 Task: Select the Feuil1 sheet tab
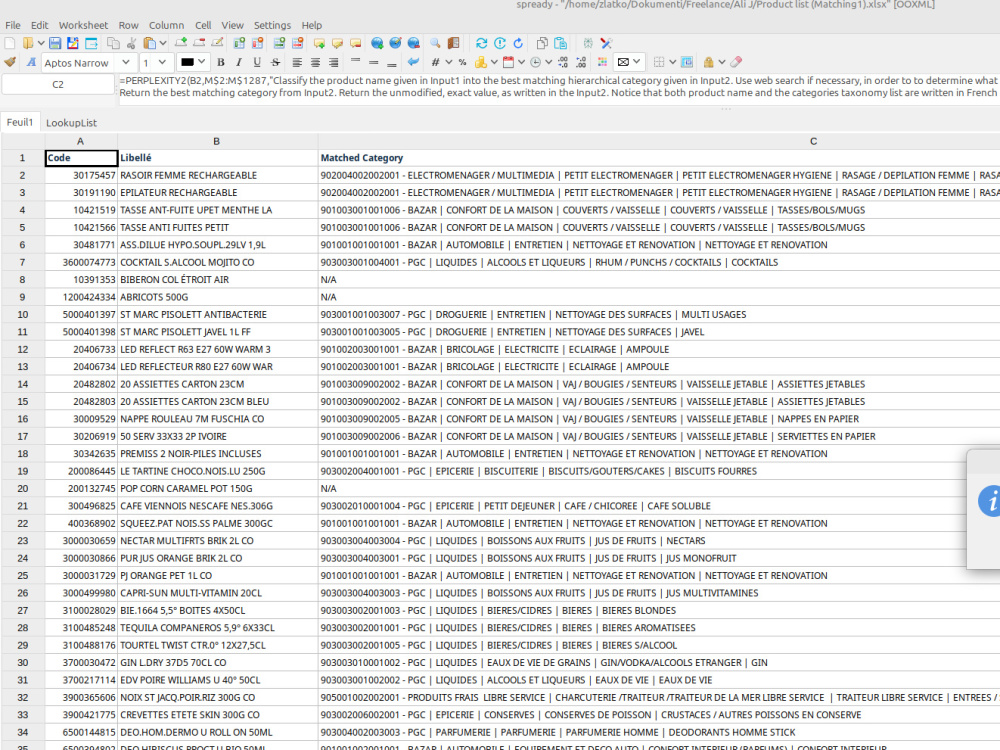pyautogui.click(x=20, y=122)
